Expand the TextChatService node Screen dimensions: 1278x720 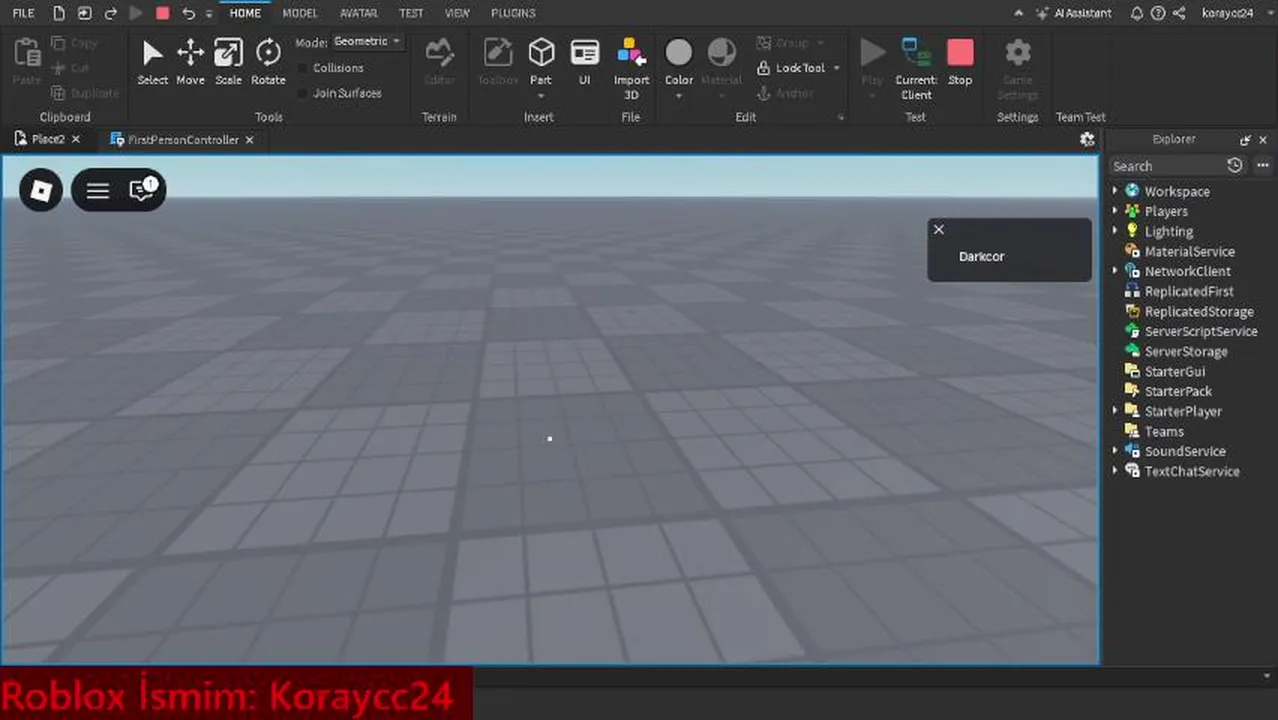click(x=1115, y=471)
